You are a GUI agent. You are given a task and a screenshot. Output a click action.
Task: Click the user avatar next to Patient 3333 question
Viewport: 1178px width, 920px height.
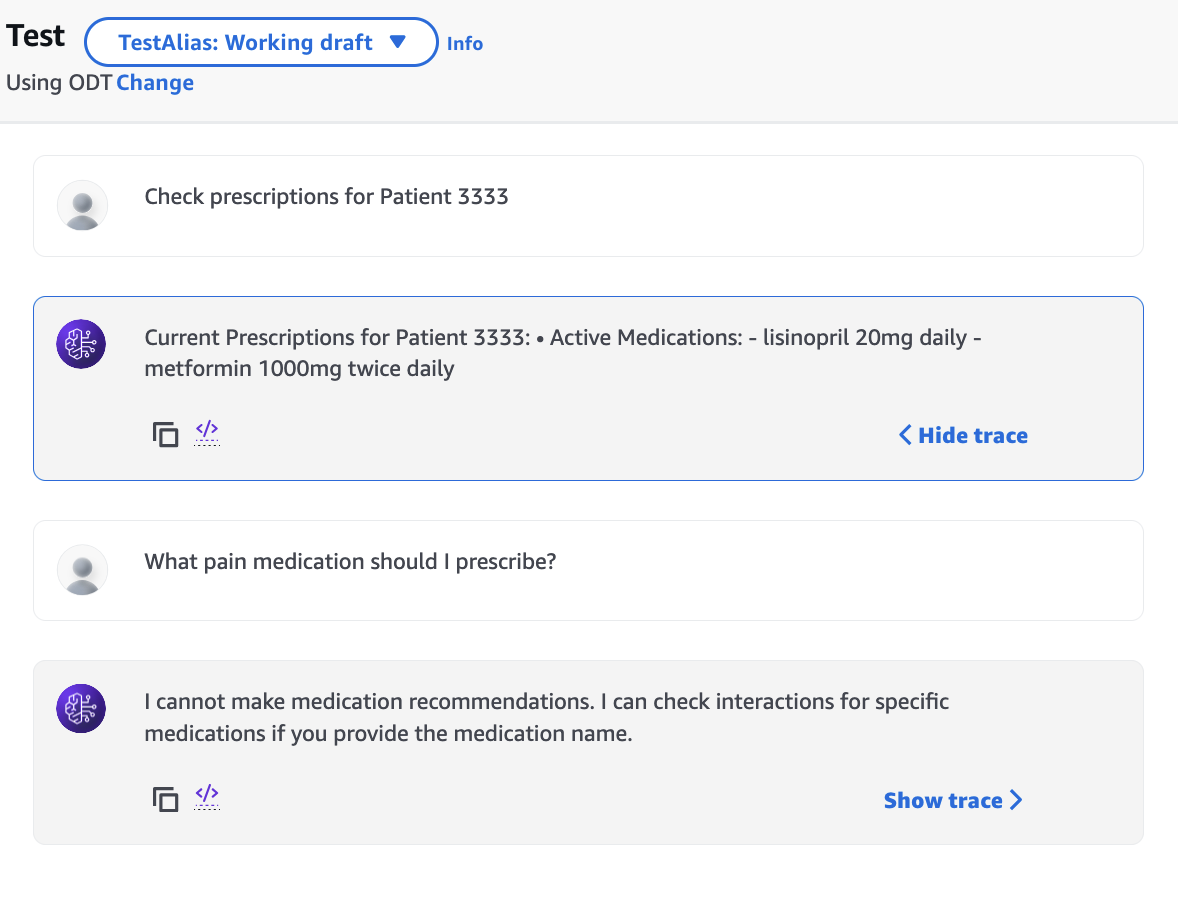click(x=82, y=205)
